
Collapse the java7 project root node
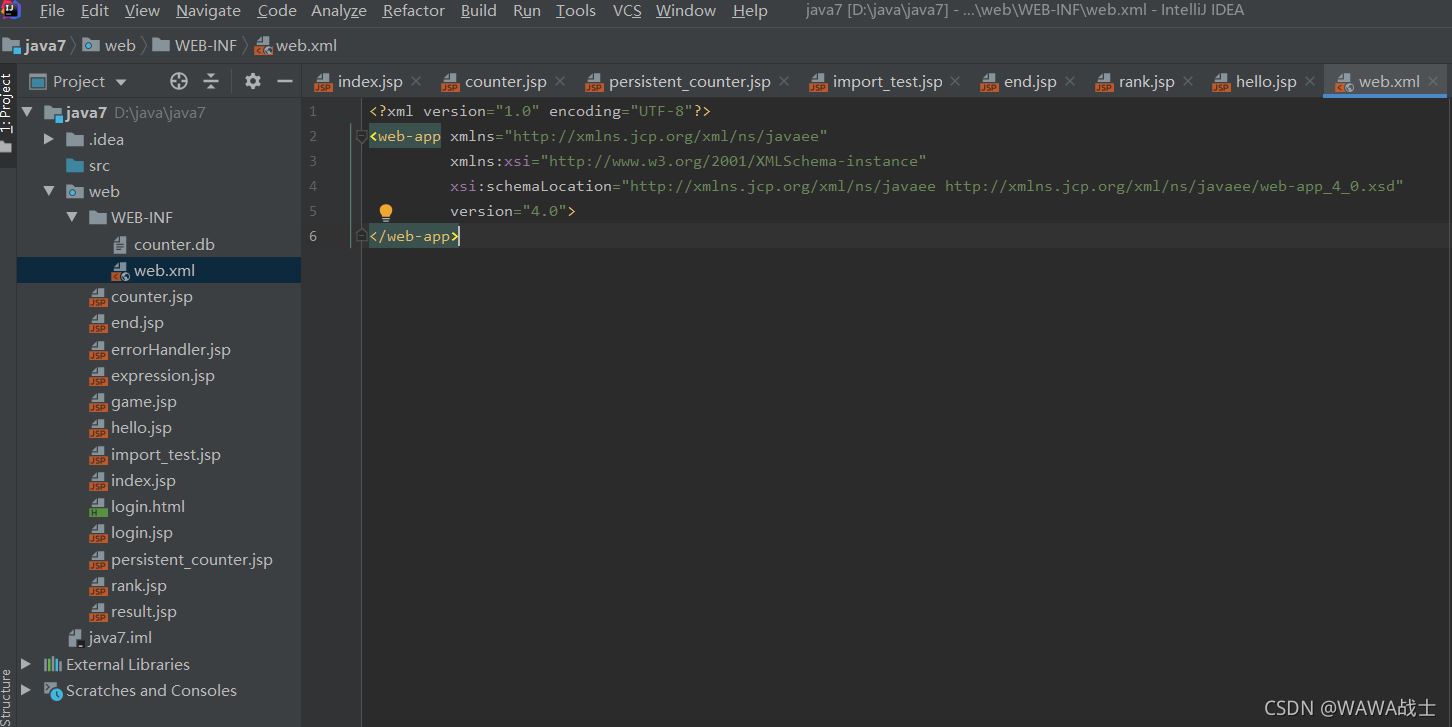(27, 112)
